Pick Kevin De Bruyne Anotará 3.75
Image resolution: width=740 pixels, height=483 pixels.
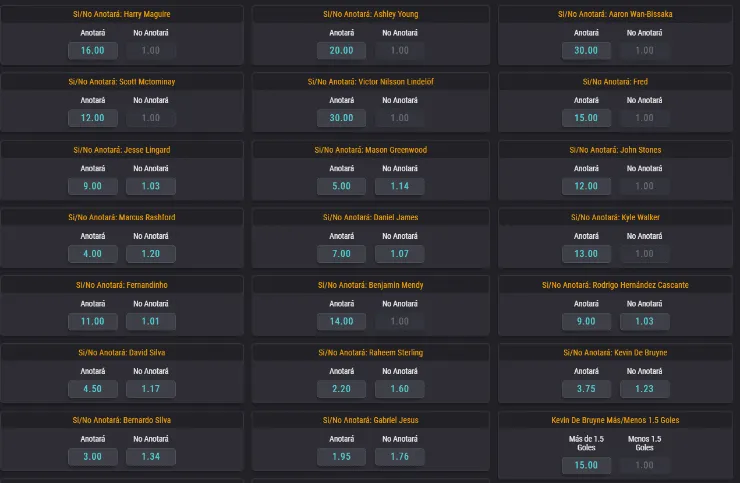click(x=586, y=389)
